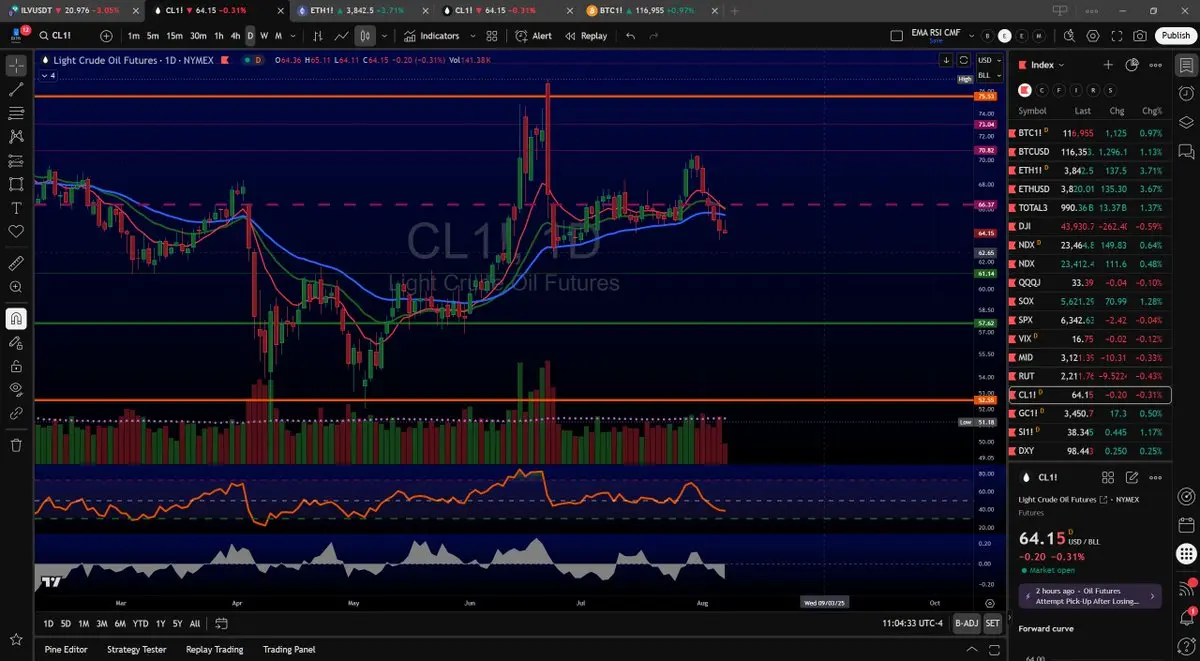This screenshot has width=1200, height=661.
Task: Open watchlist advanced view pie icon
Action: (x=1132, y=64)
